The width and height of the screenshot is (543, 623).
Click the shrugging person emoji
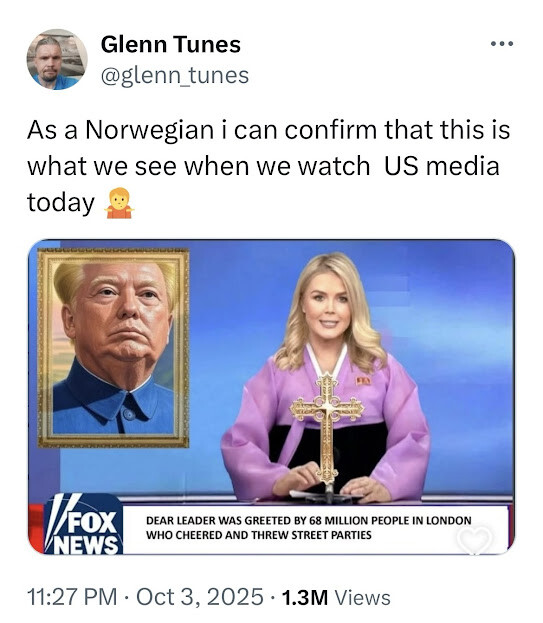tap(119, 203)
